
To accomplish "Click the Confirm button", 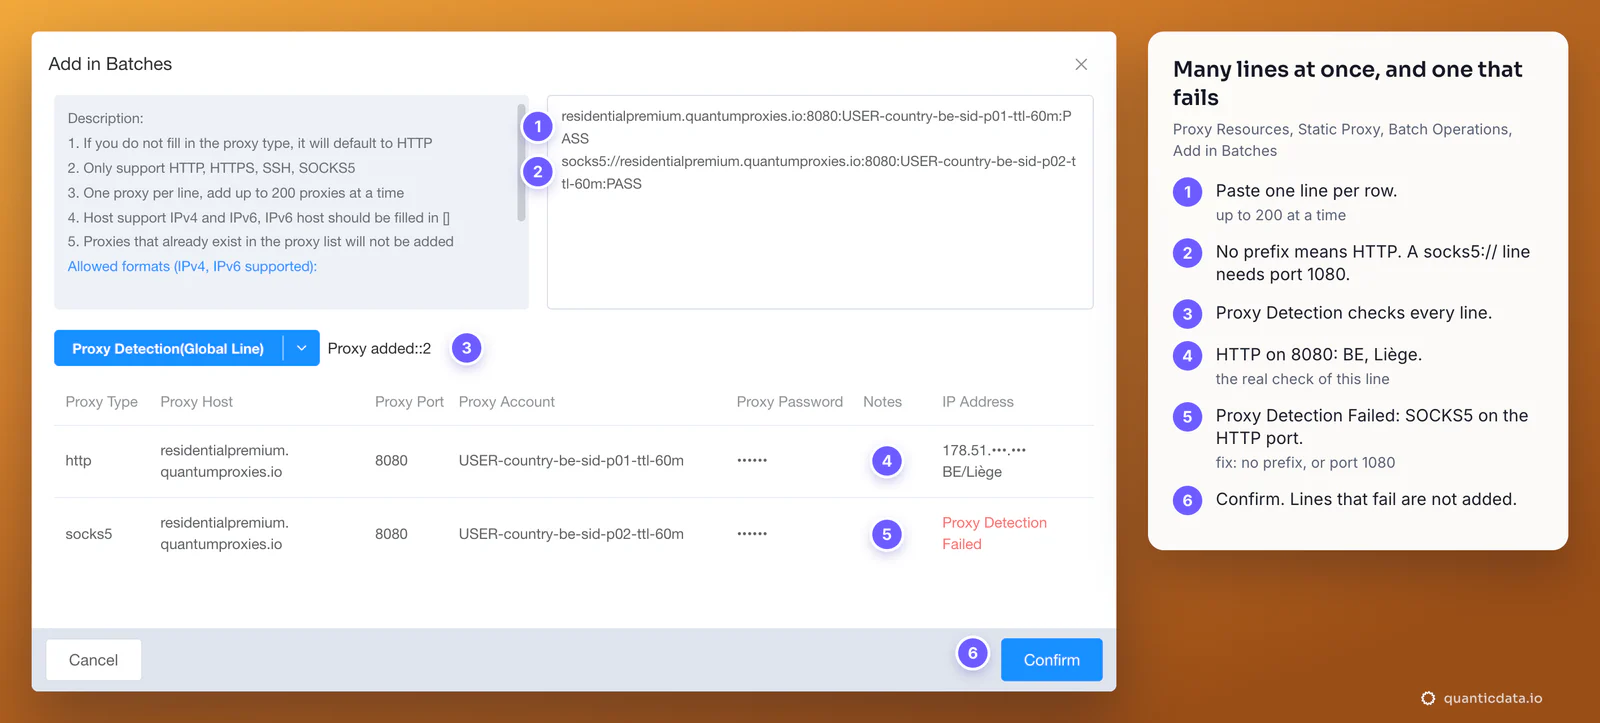I will click(x=1051, y=660).
